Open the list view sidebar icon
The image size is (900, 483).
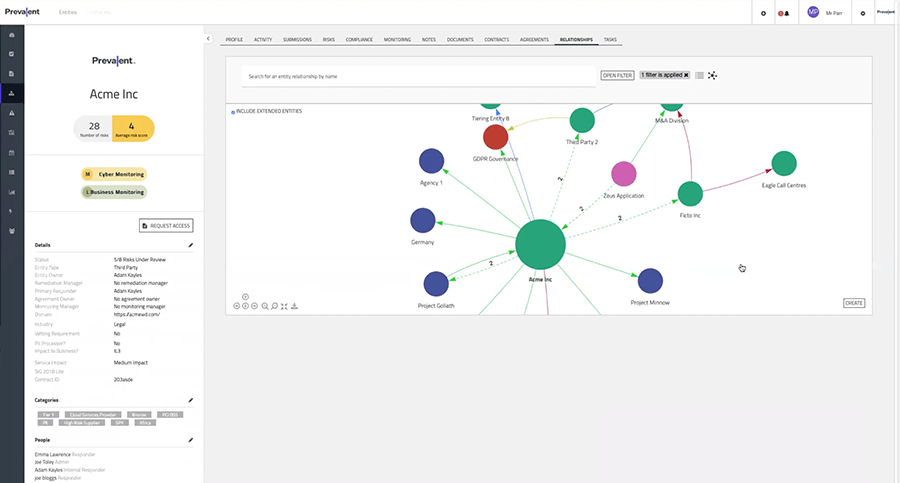coord(11,172)
